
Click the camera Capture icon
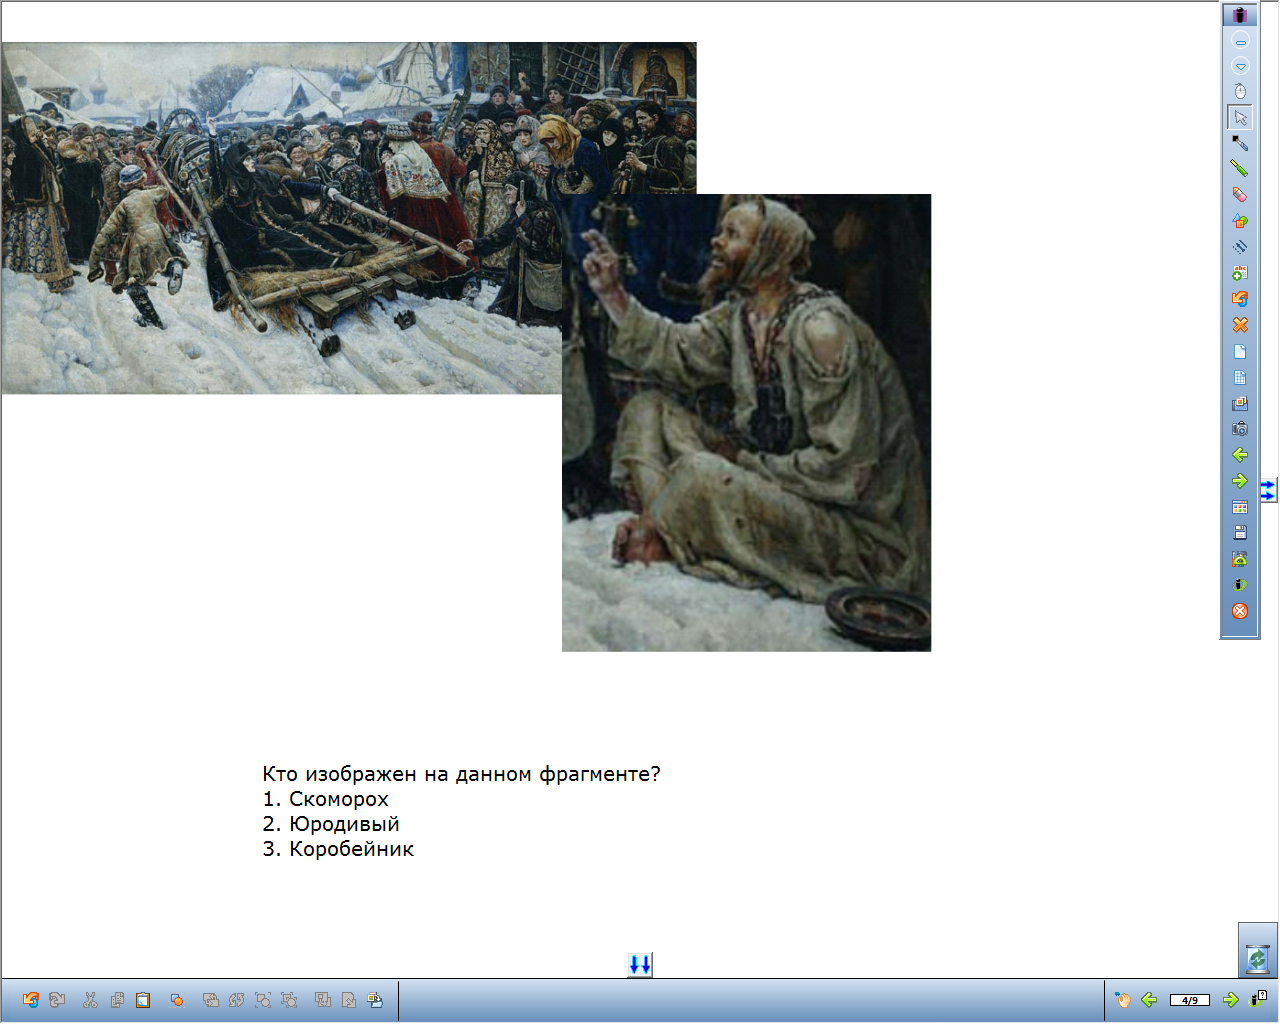point(1240,429)
